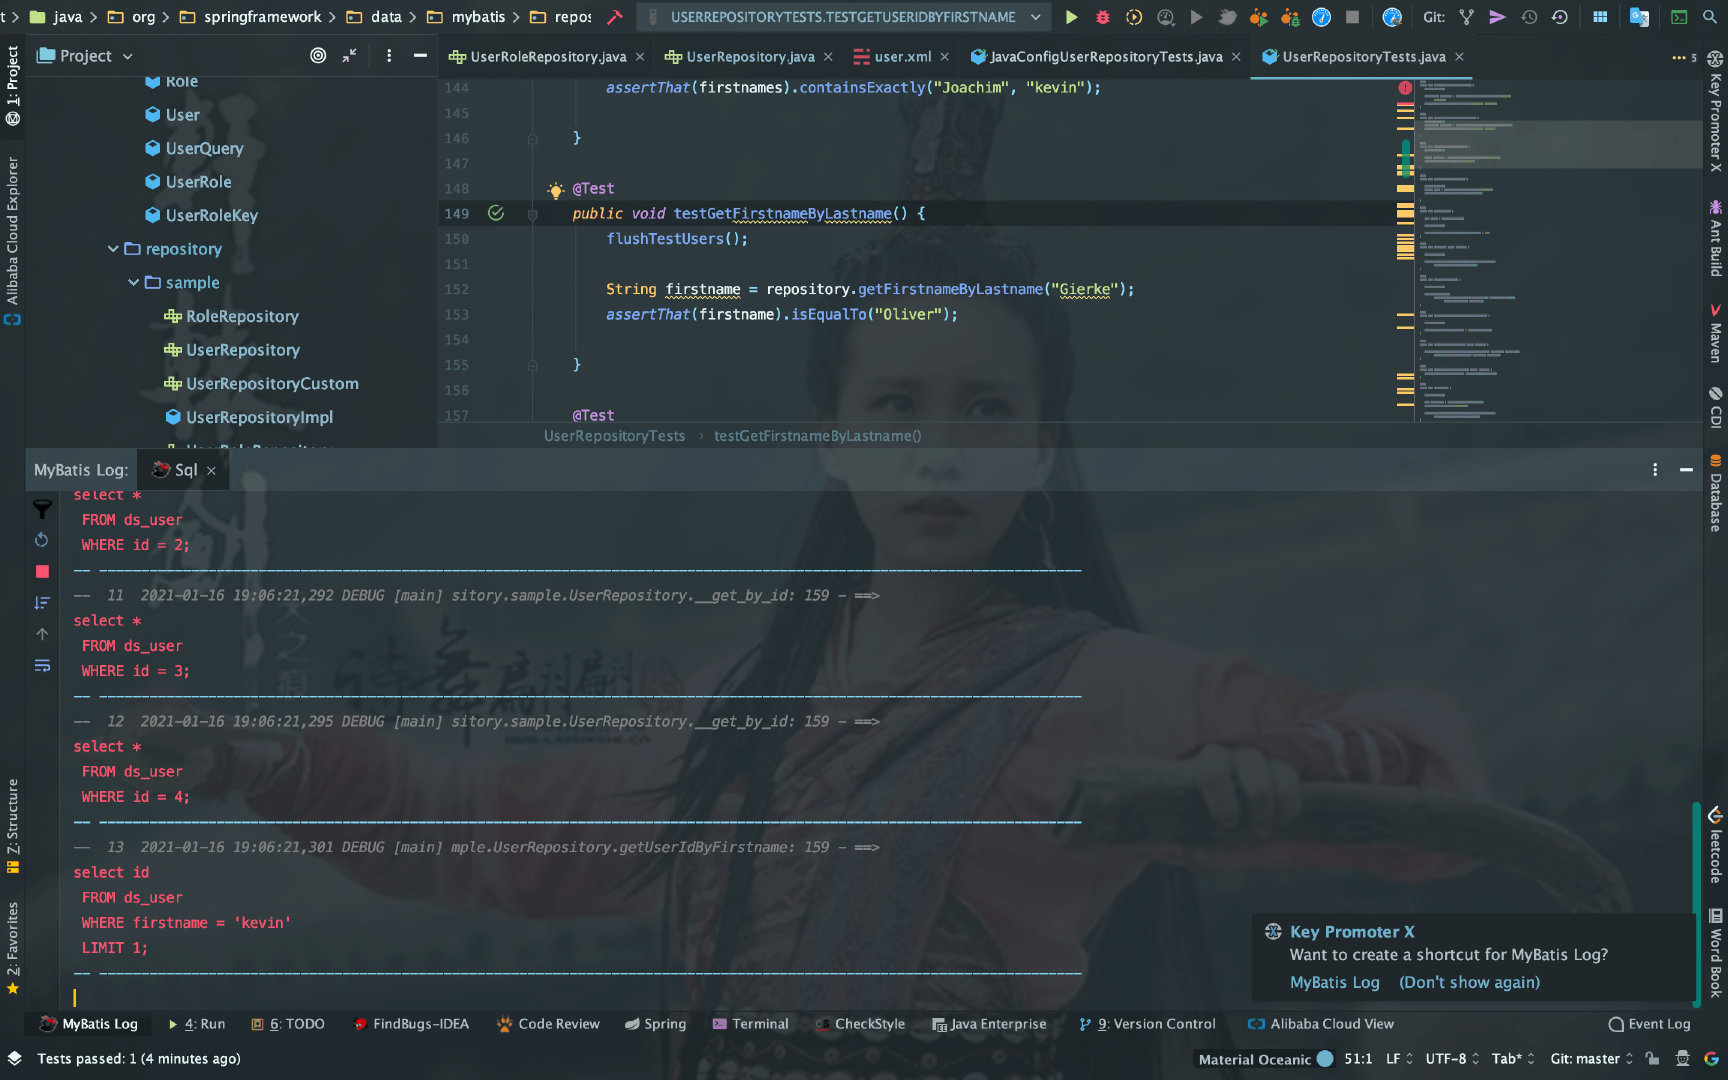Image resolution: width=1728 pixels, height=1080 pixels.
Task: Open MyBatis Log panel options menu
Action: point(1655,470)
